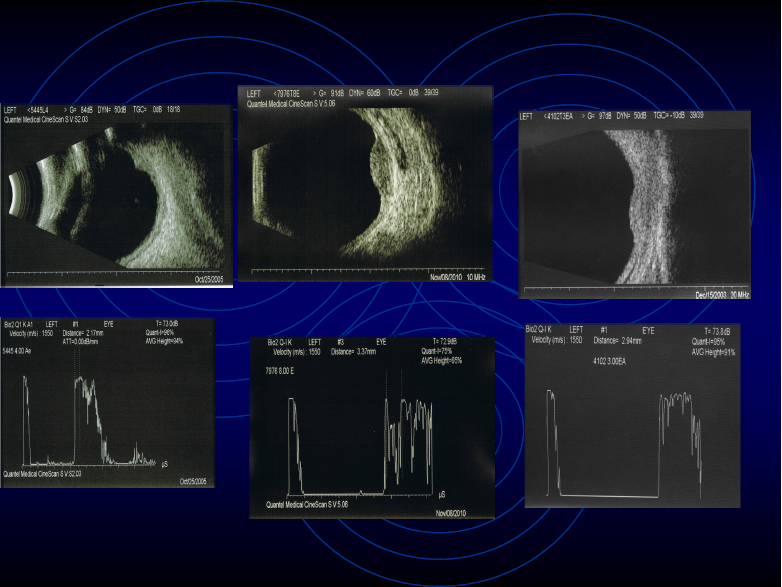The height and width of the screenshot is (587, 782).
Task: Select the 20 MHz B-scan dated Dec/15/2003
Action: point(634,204)
